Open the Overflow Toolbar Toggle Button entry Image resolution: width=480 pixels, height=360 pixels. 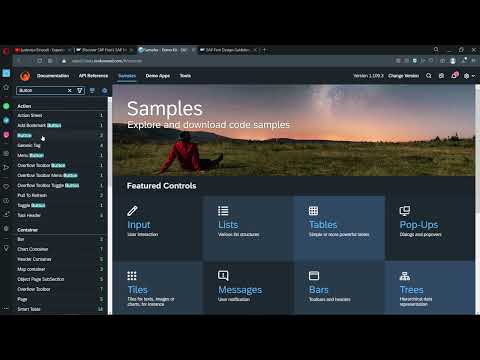click(60, 185)
